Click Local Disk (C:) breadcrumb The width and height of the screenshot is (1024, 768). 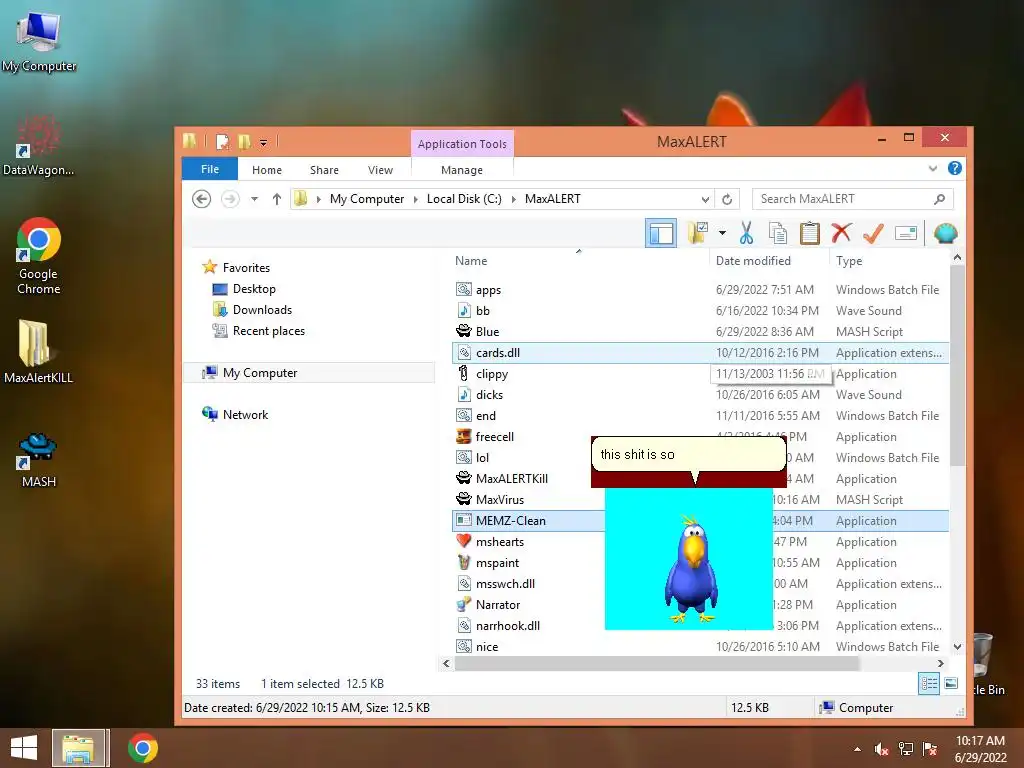click(464, 199)
